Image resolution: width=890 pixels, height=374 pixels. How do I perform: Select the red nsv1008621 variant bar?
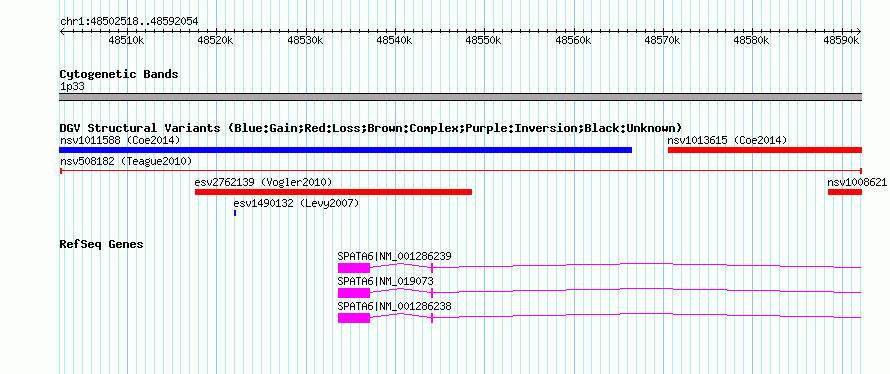(845, 192)
